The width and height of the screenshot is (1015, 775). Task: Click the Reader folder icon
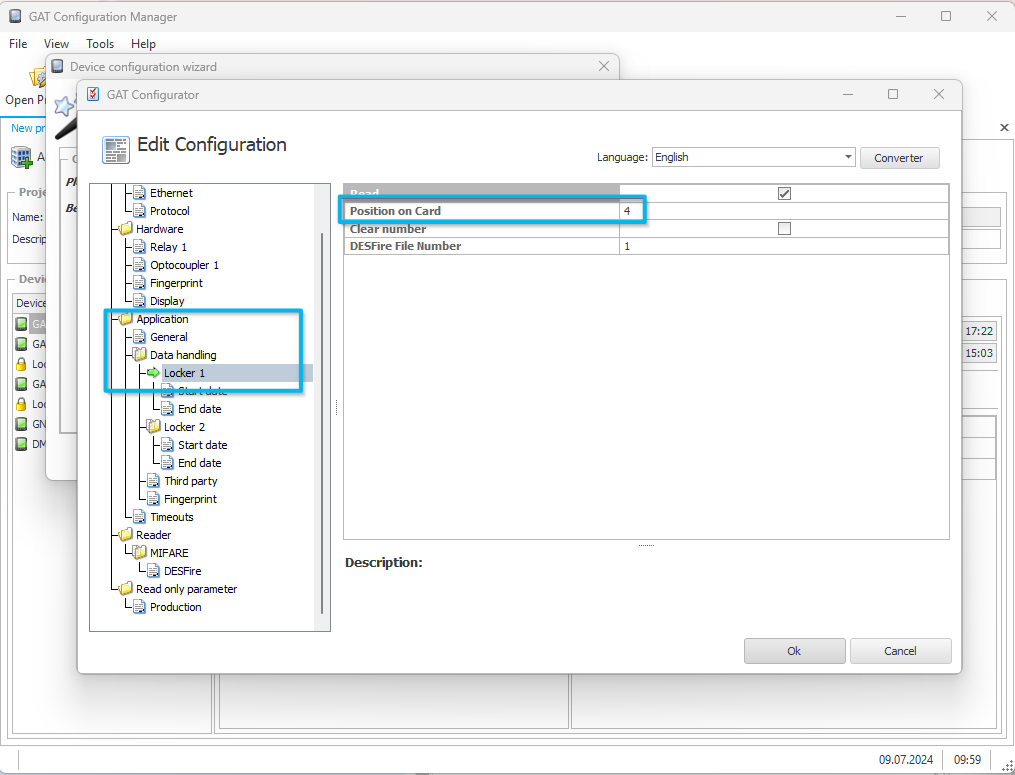(126, 535)
